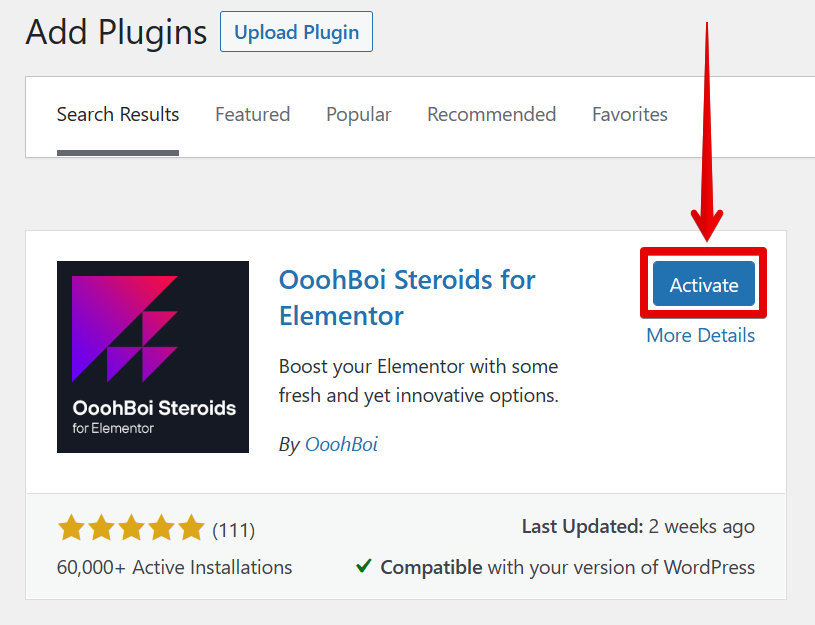Click the 60,000+ Active Installations text
815x625 pixels.
click(175, 567)
